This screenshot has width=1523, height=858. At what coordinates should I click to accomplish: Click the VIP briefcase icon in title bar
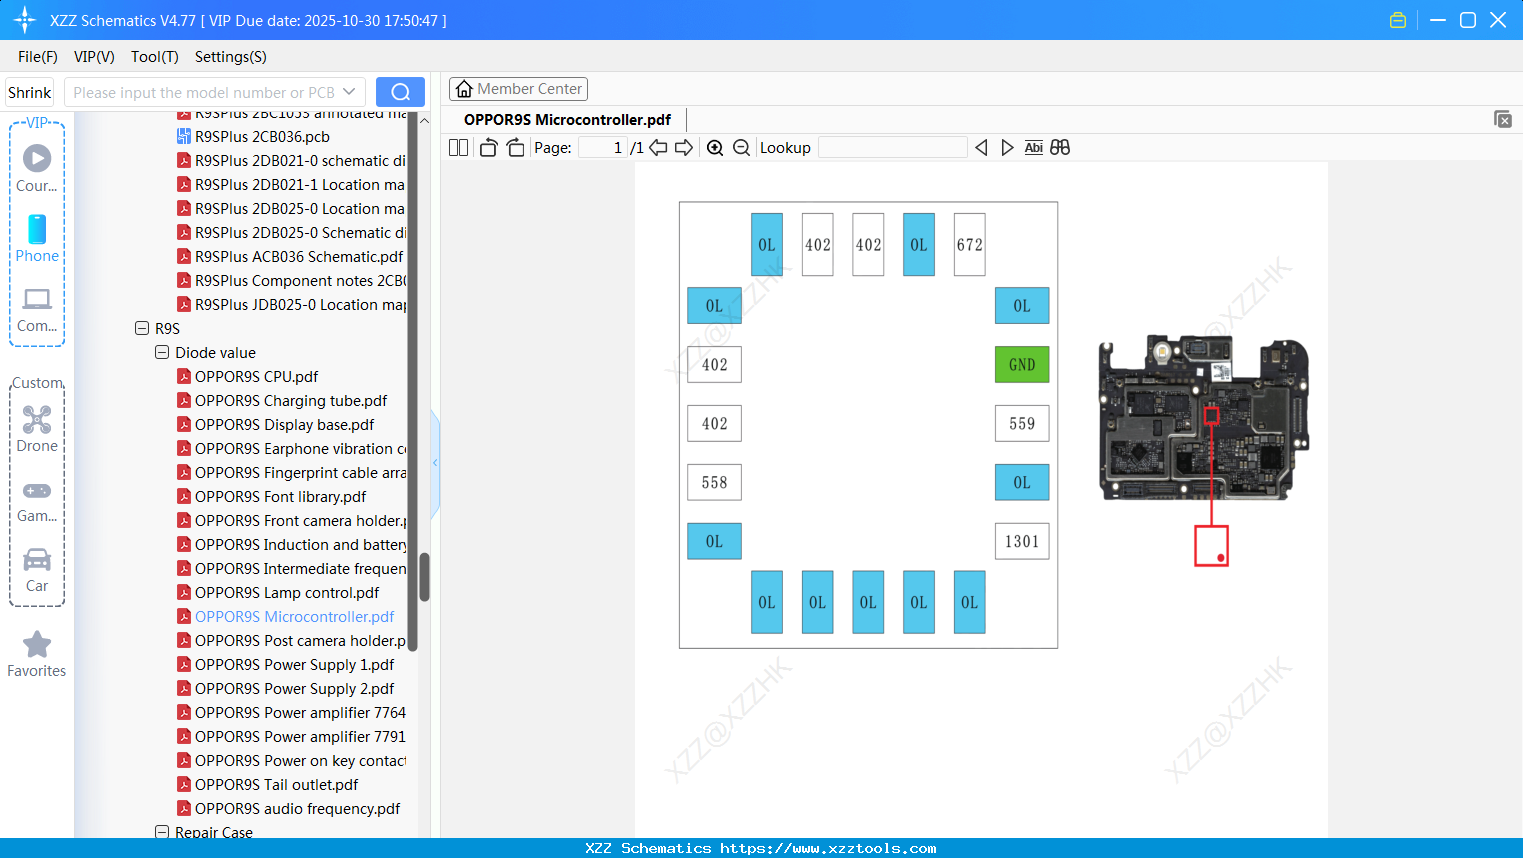pyautogui.click(x=1398, y=20)
